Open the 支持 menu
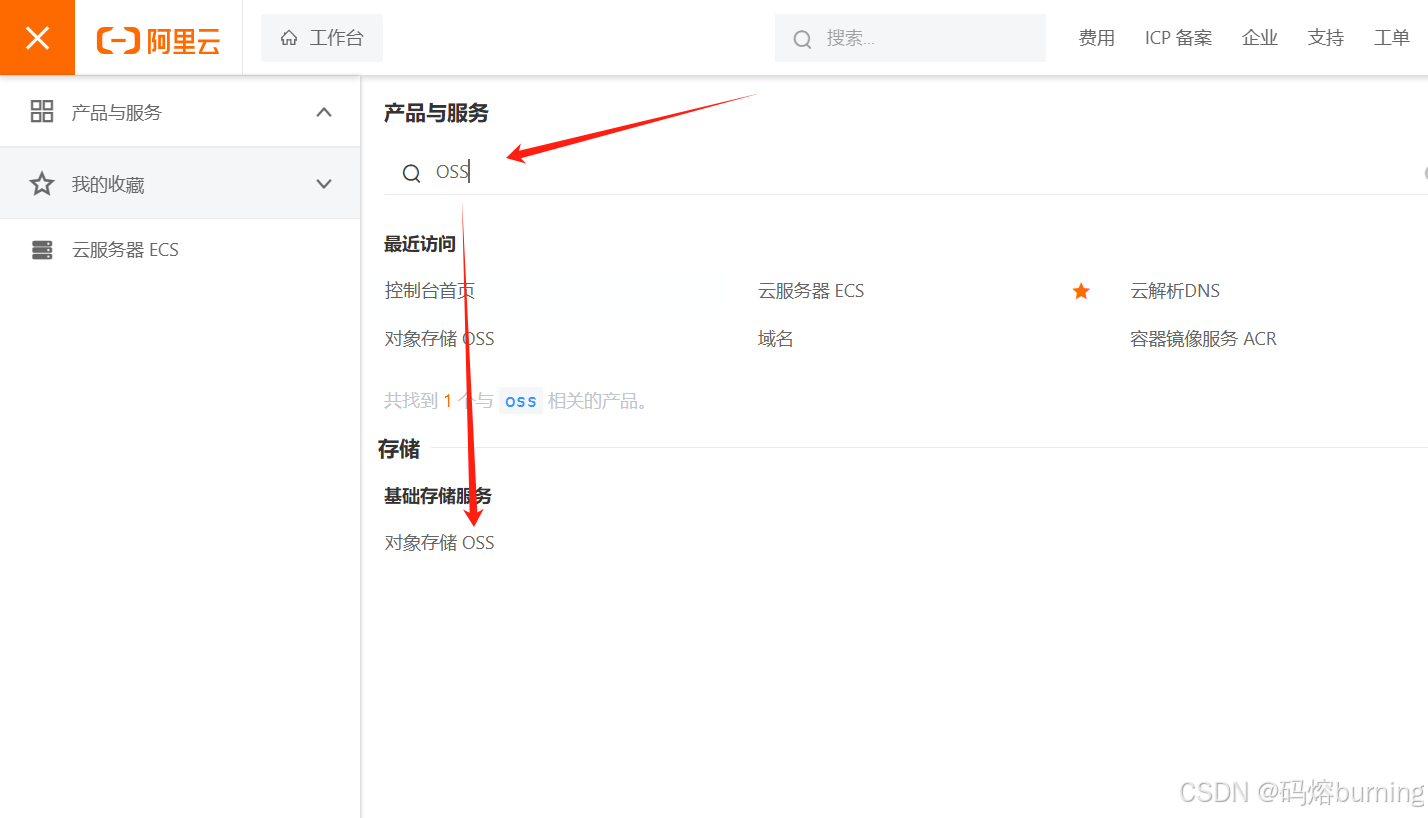1428x818 pixels. click(1326, 38)
